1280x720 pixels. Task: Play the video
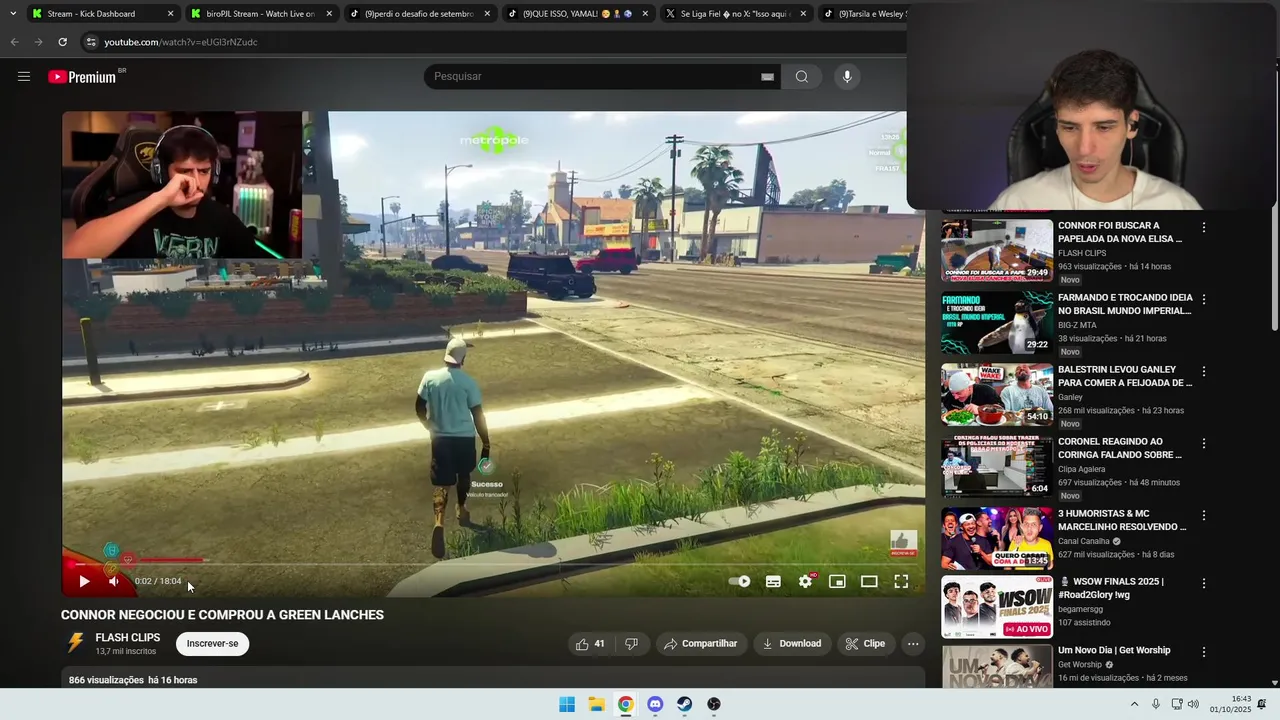pyautogui.click(x=84, y=581)
